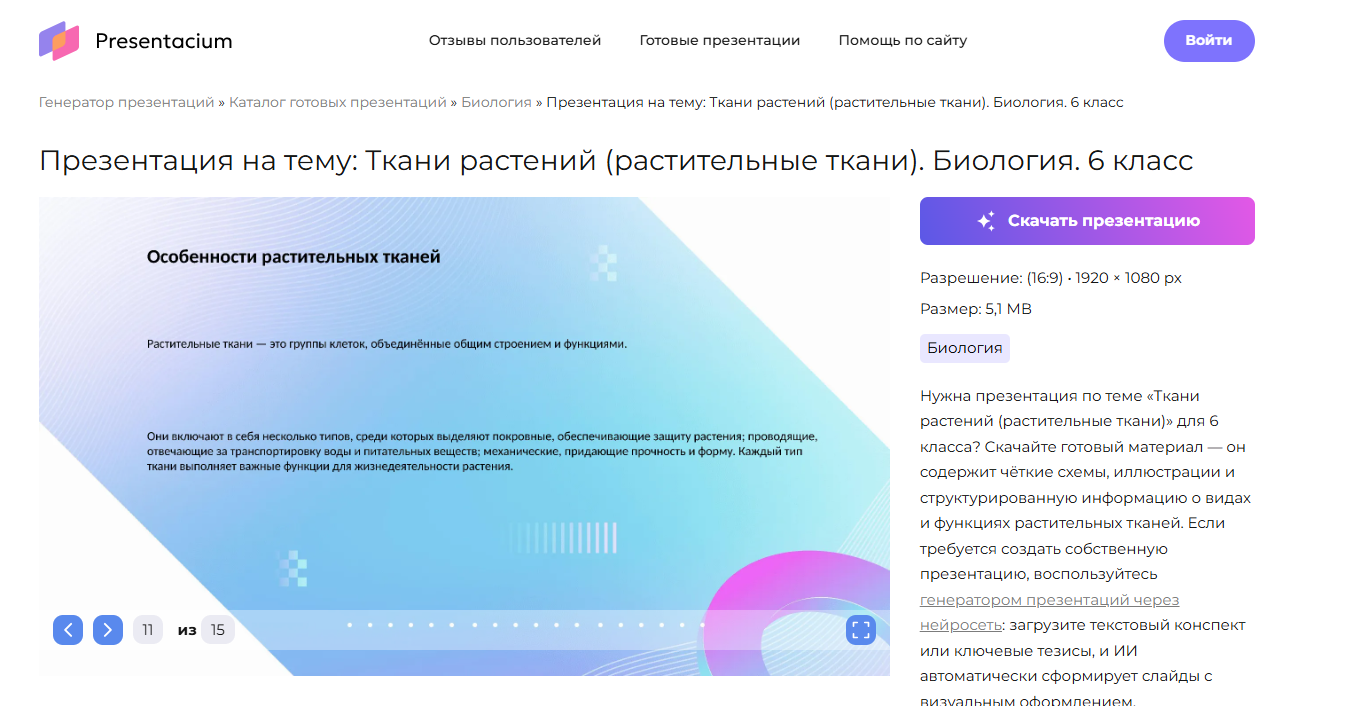
Task: Click the Presentacium brand name text
Action: tap(163, 41)
